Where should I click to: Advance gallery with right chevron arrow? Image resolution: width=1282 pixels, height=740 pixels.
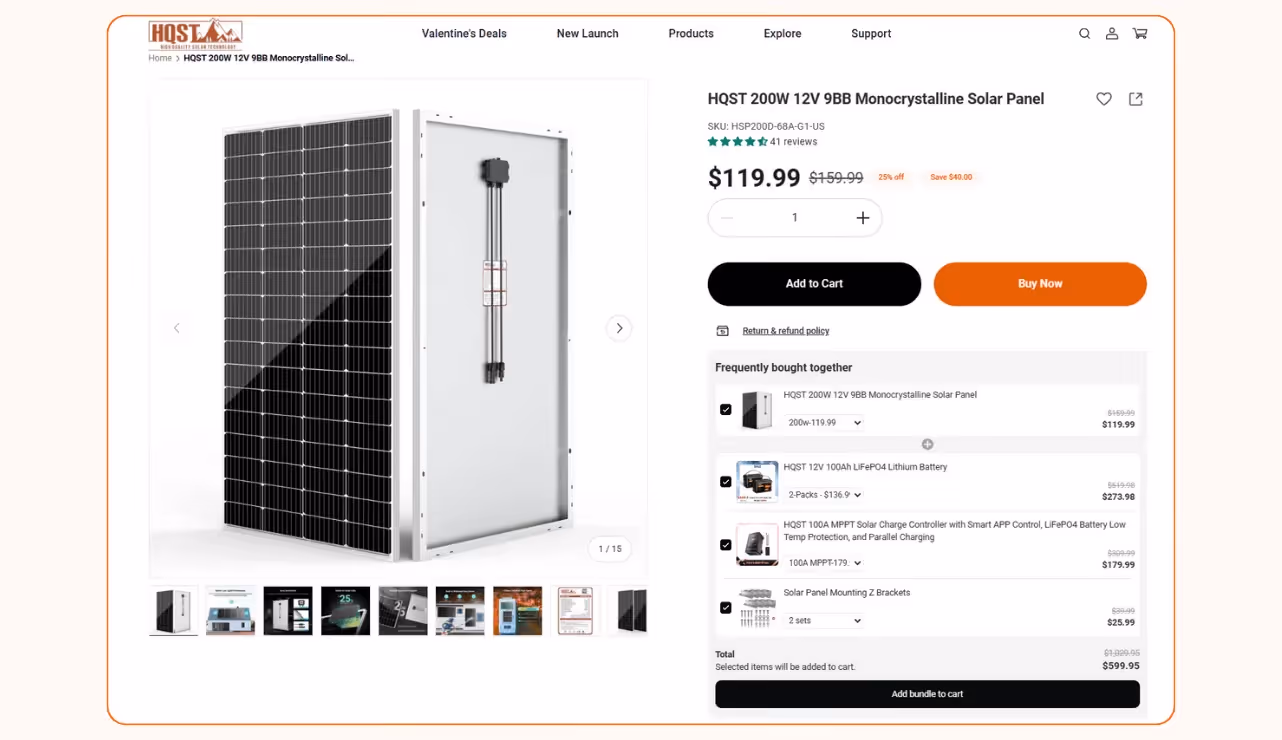[619, 328]
